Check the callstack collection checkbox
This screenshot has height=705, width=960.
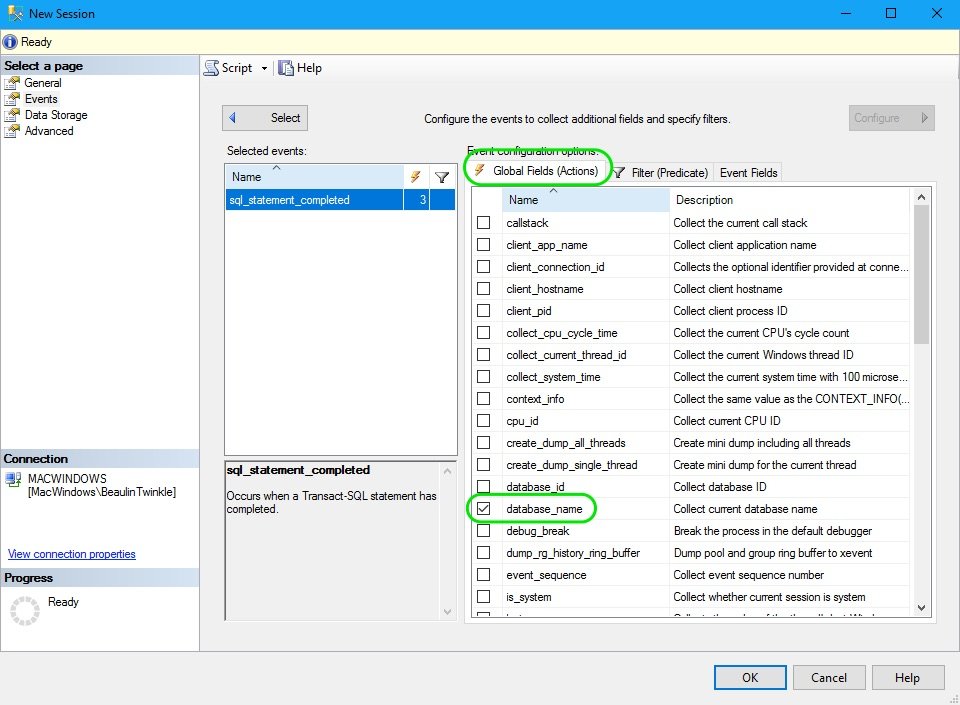tap(484, 222)
